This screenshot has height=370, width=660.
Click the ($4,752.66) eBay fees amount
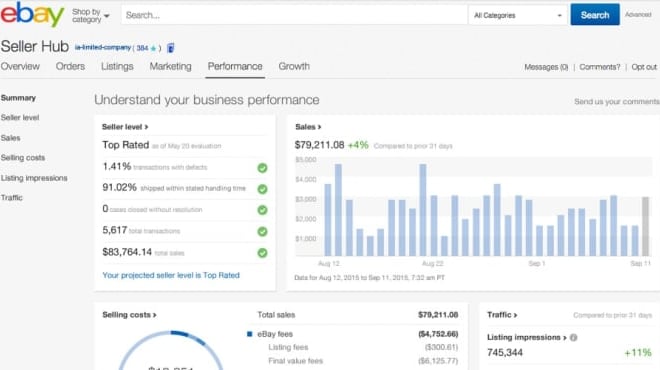pyautogui.click(x=438, y=334)
